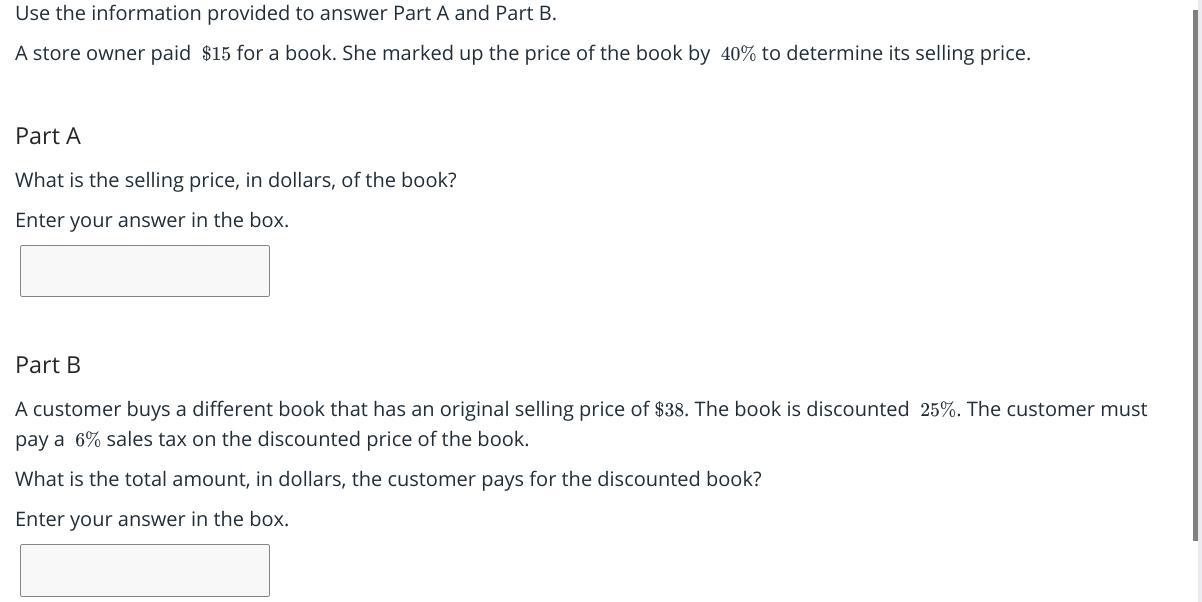The image size is (1202, 602).
Task: Click the "Use the information provided" instruction line
Action: (x=286, y=14)
